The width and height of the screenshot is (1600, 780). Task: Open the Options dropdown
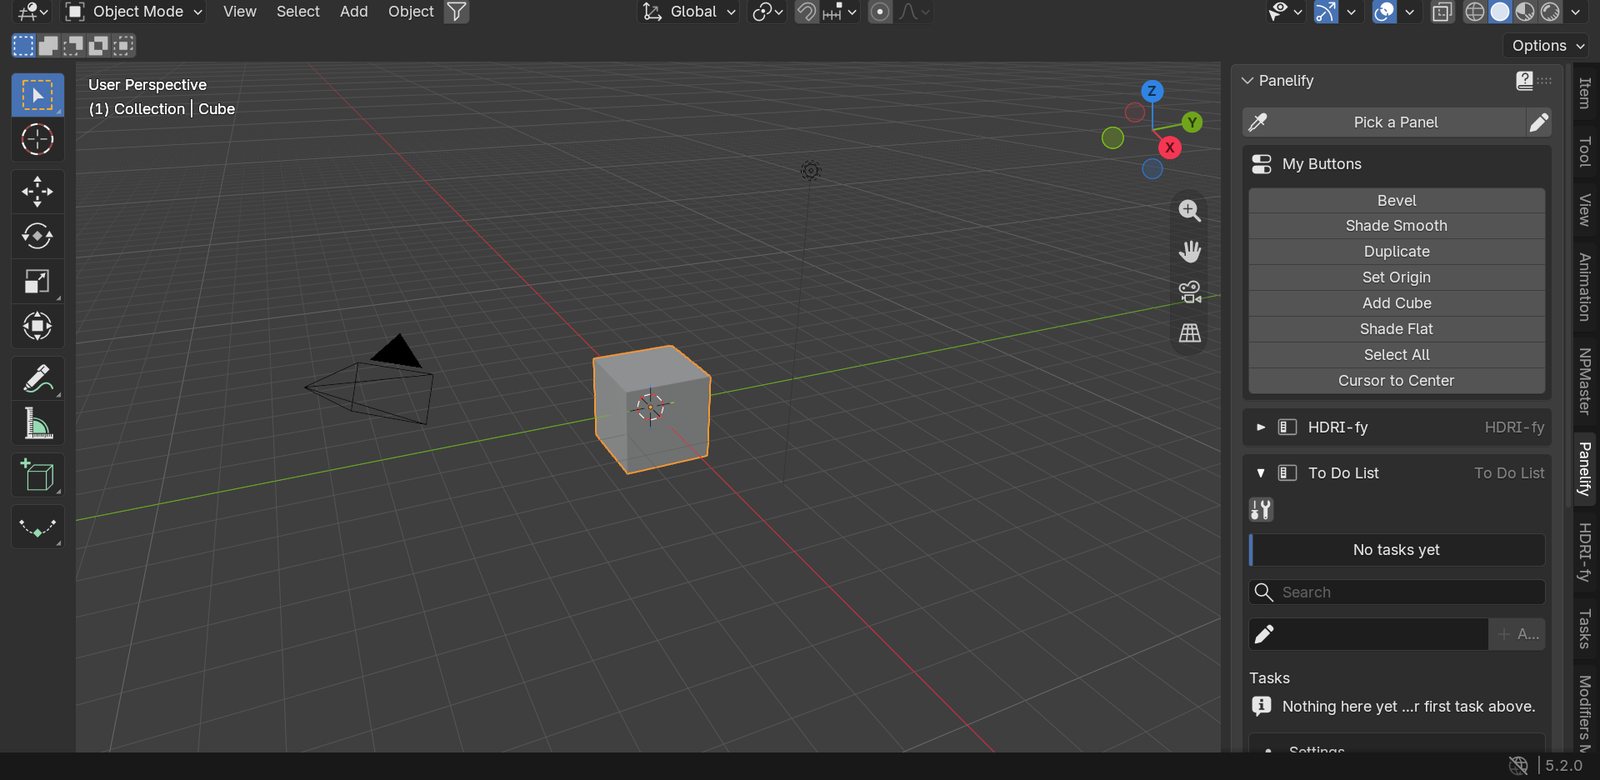click(x=1547, y=45)
